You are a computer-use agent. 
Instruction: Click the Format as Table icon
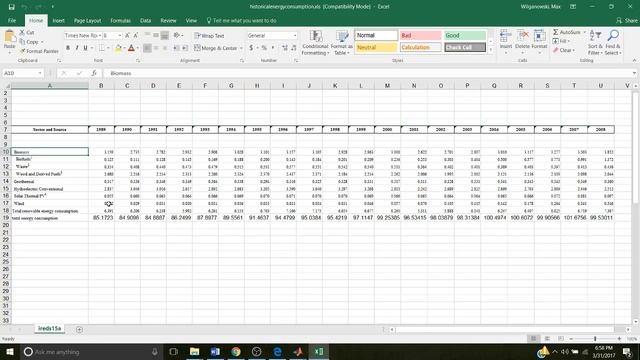click(x=342, y=37)
